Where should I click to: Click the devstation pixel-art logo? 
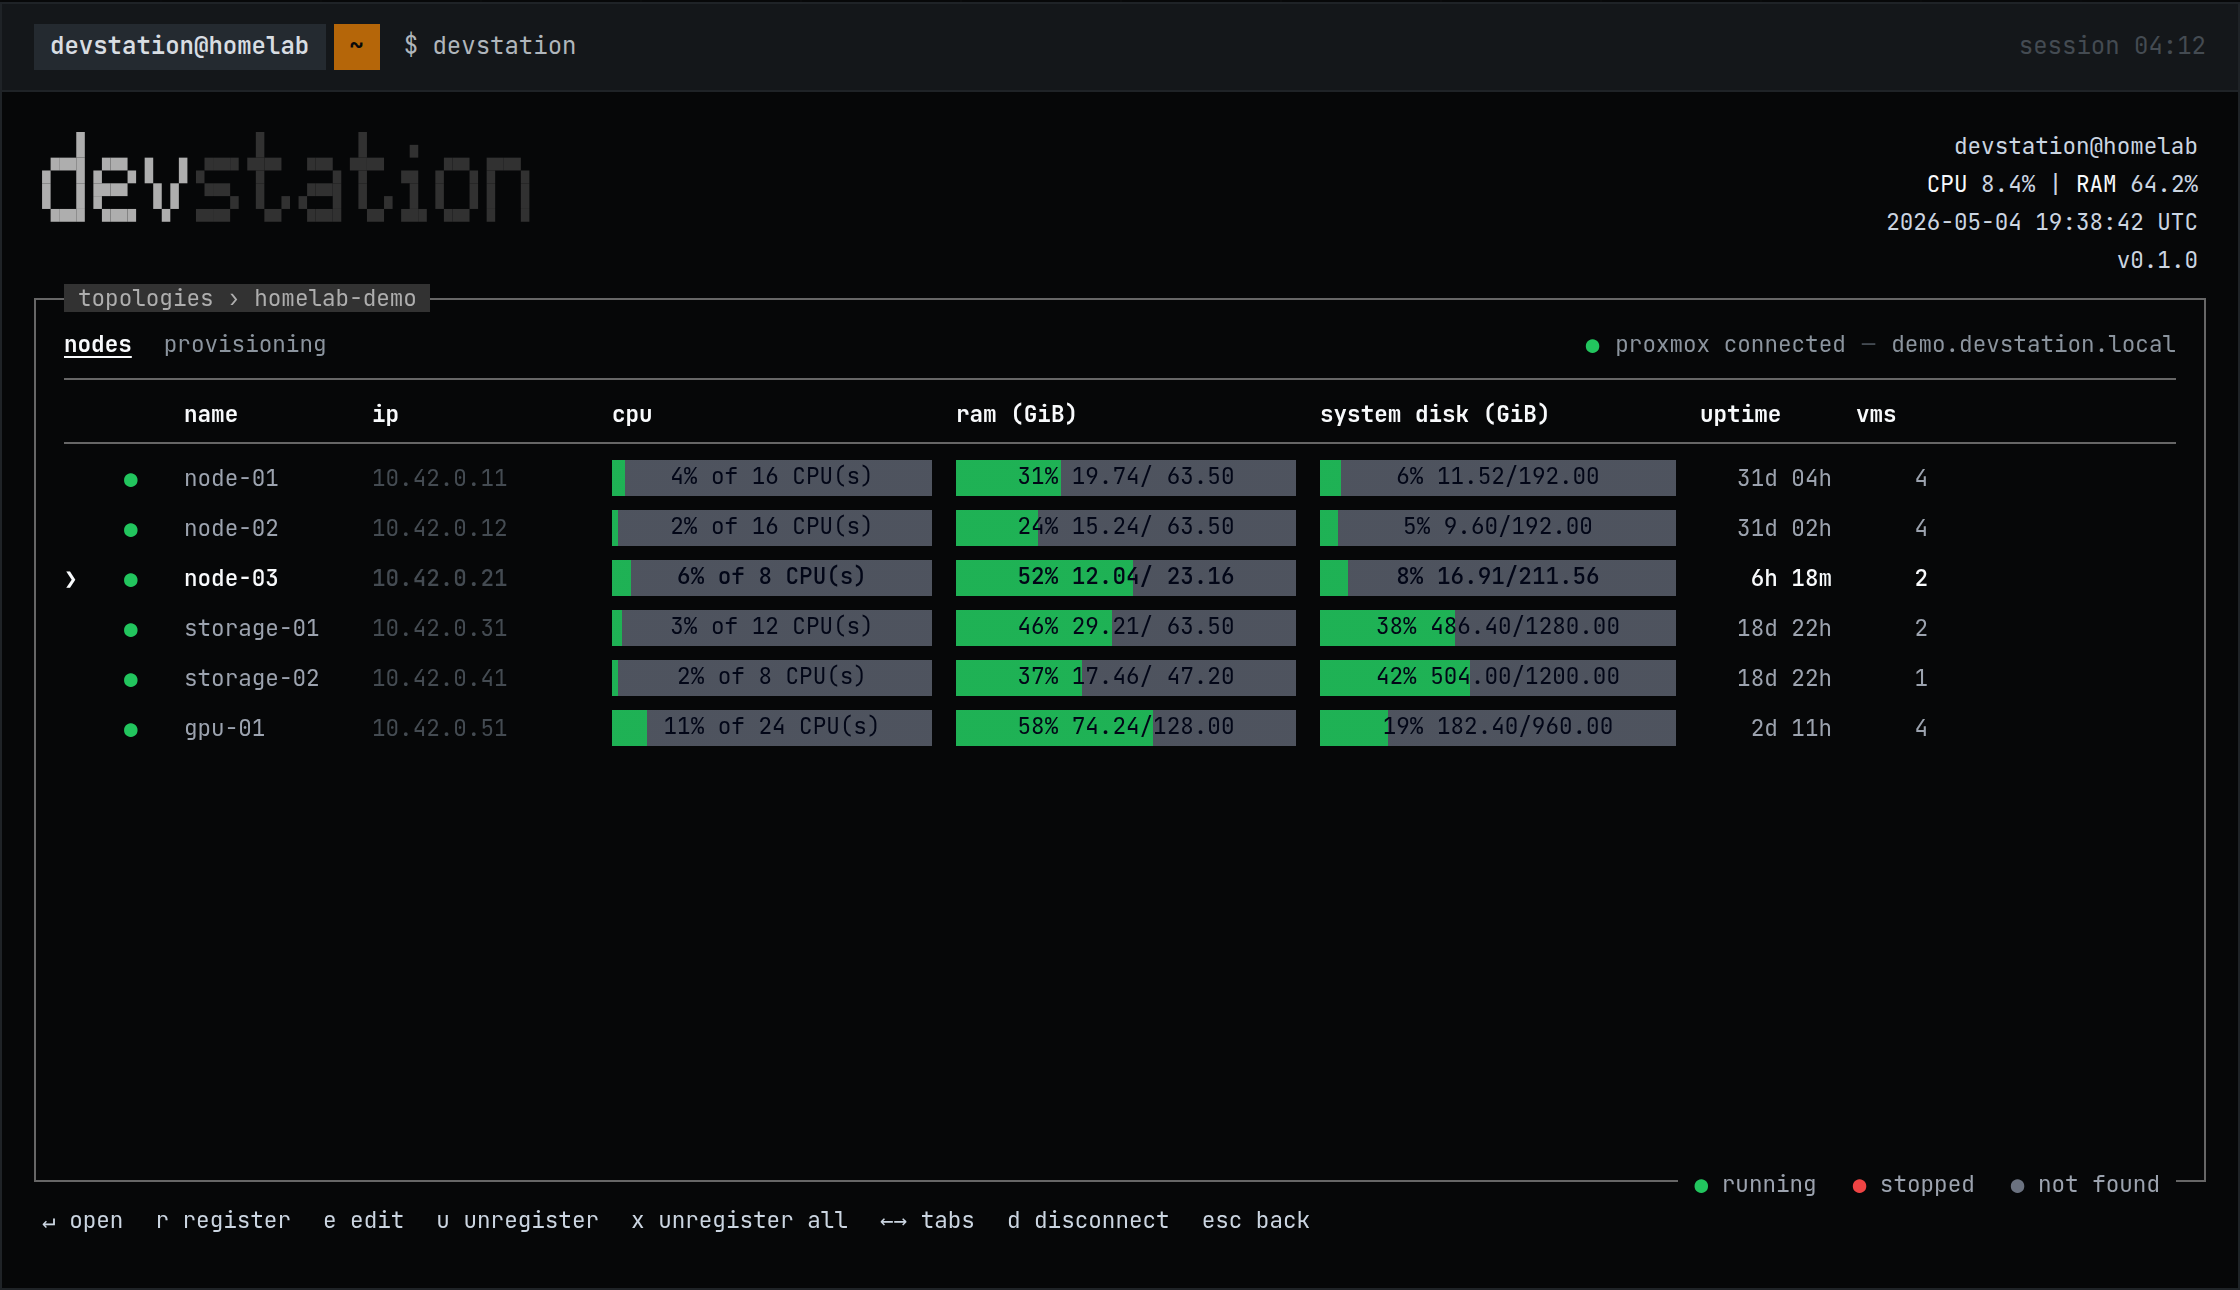click(285, 177)
